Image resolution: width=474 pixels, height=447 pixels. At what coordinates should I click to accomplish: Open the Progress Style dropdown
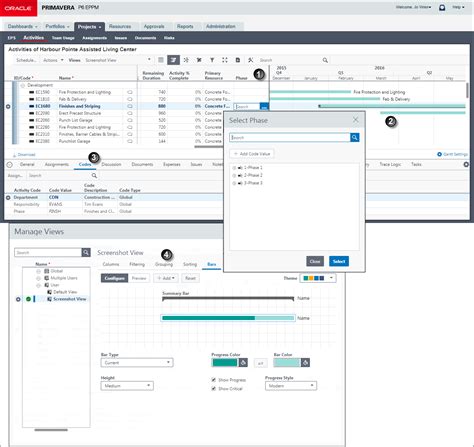[291, 386]
